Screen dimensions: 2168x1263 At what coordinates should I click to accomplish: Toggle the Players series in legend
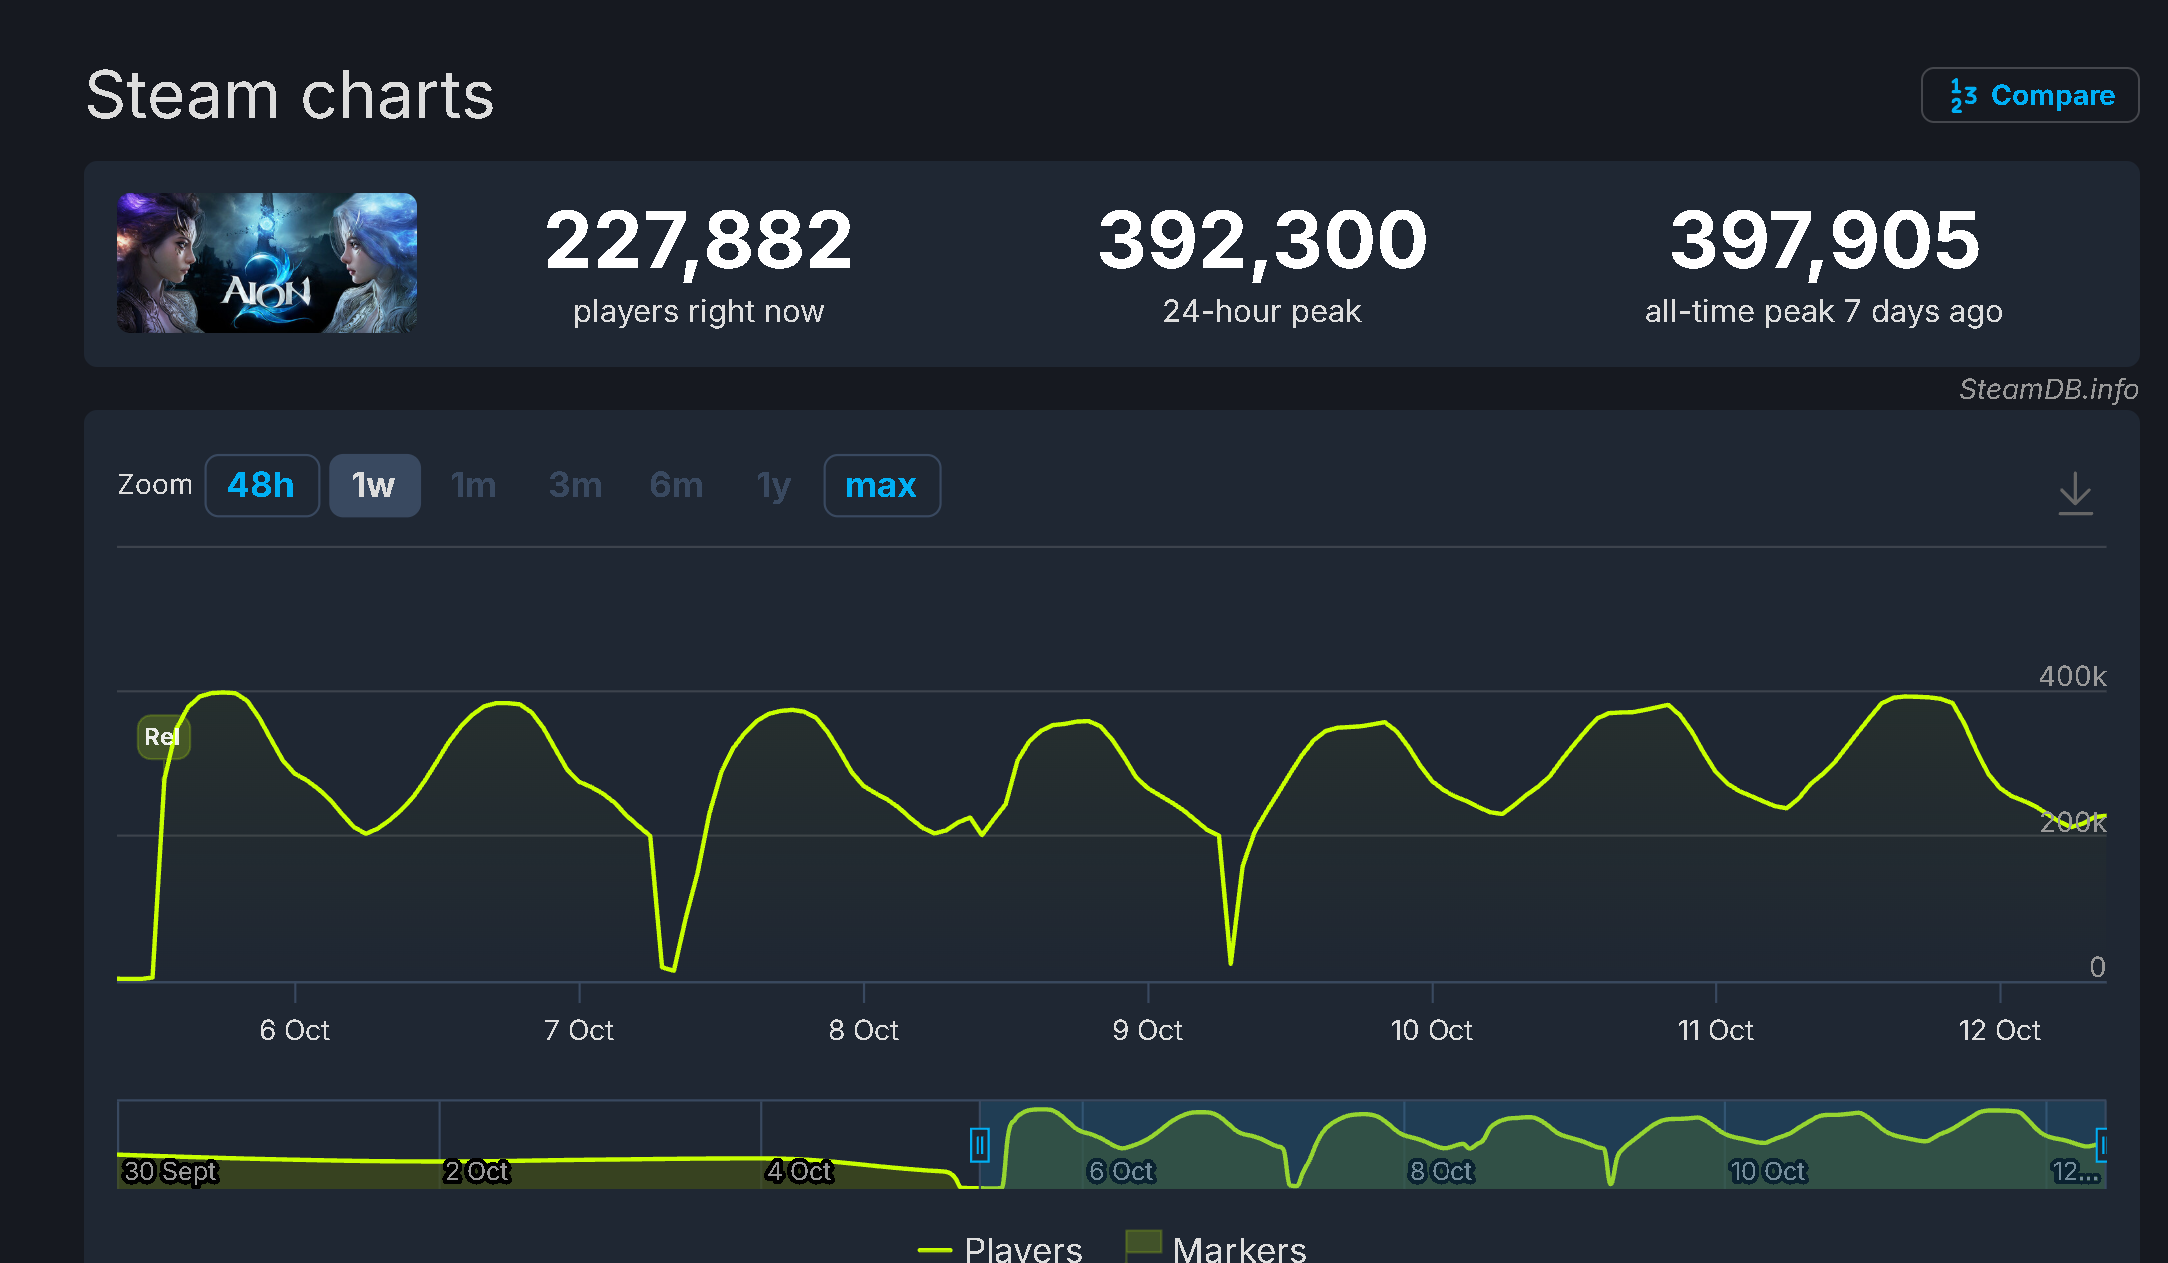[x=1000, y=1249]
